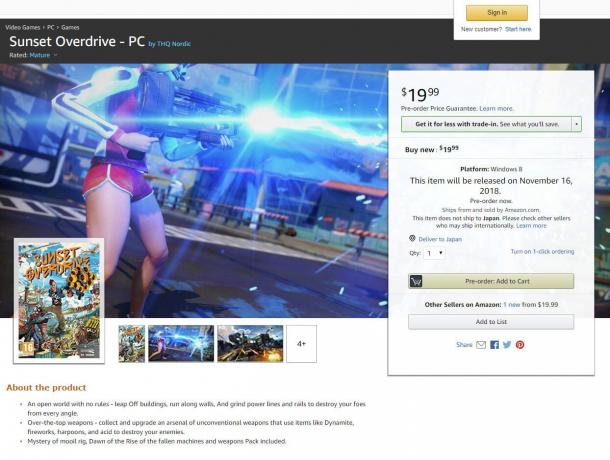Show more images with 4+ tile

[301, 344]
